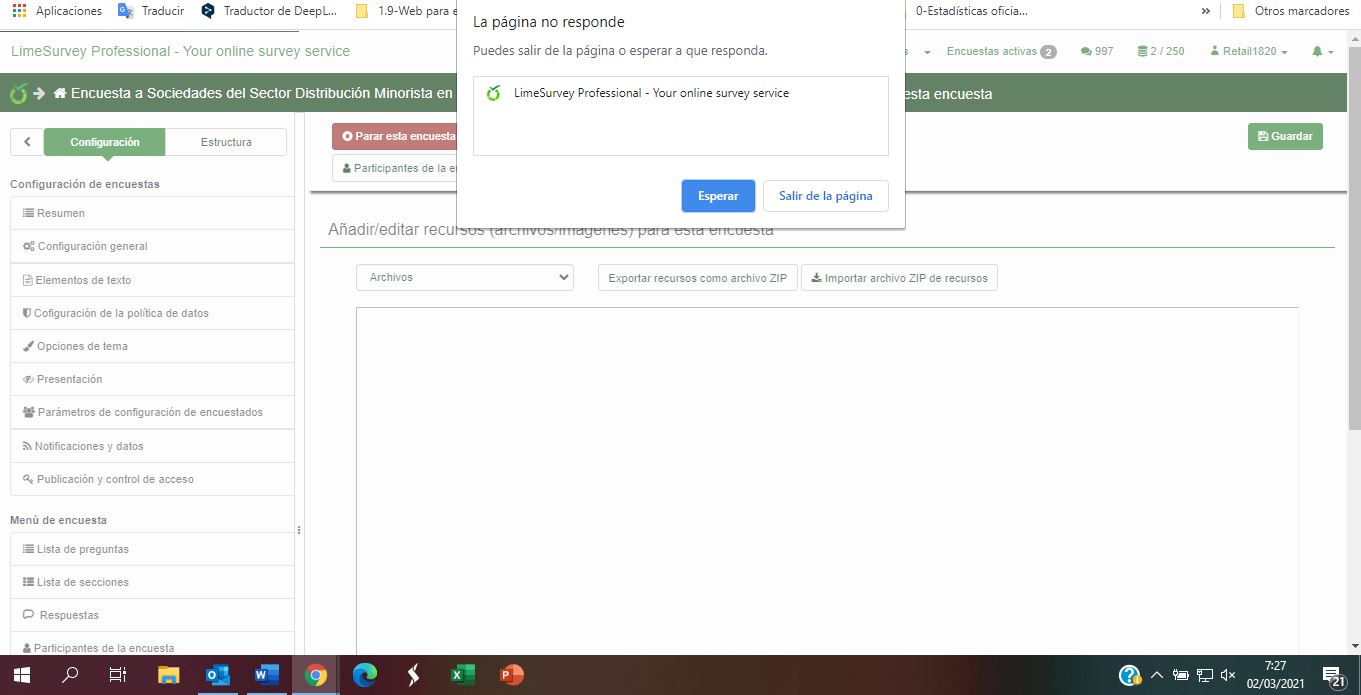This screenshot has width=1361, height=695.
Task: Open the bell notifications dropdown
Action: click(x=1323, y=51)
